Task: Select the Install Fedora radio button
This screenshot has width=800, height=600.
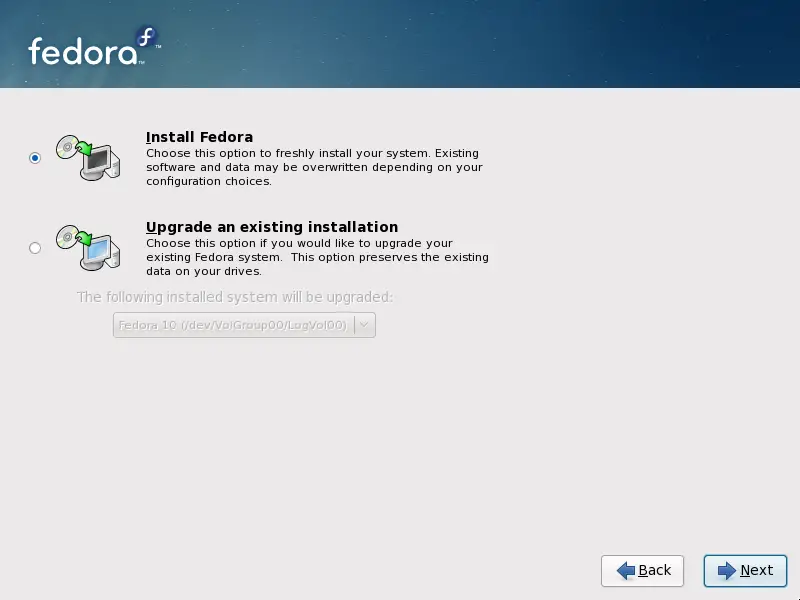Action: pyautogui.click(x=33, y=157)
